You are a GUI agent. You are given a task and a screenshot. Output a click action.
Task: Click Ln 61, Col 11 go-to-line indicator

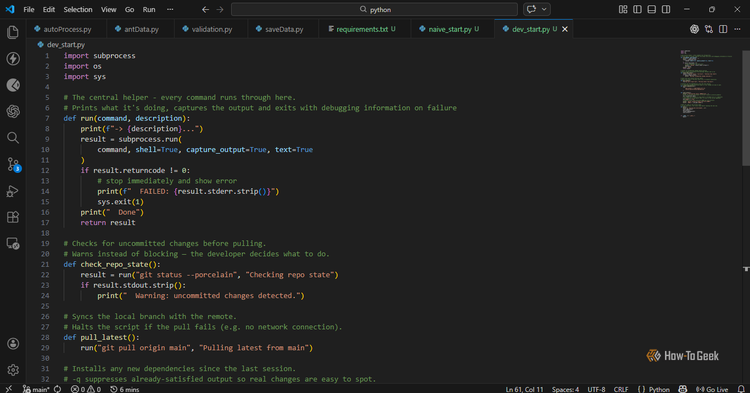click(x=524, y=389)
